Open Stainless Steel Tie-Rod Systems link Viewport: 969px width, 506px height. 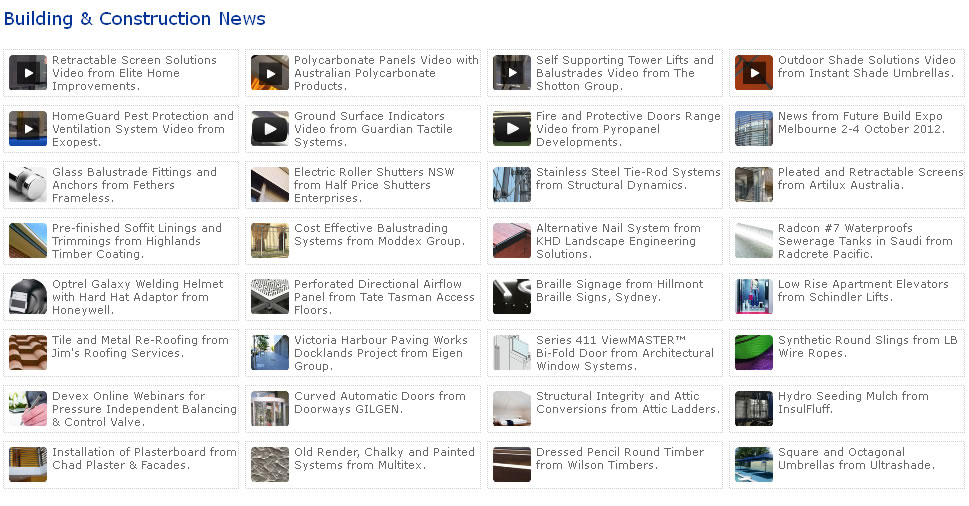[x=628, y=179]
